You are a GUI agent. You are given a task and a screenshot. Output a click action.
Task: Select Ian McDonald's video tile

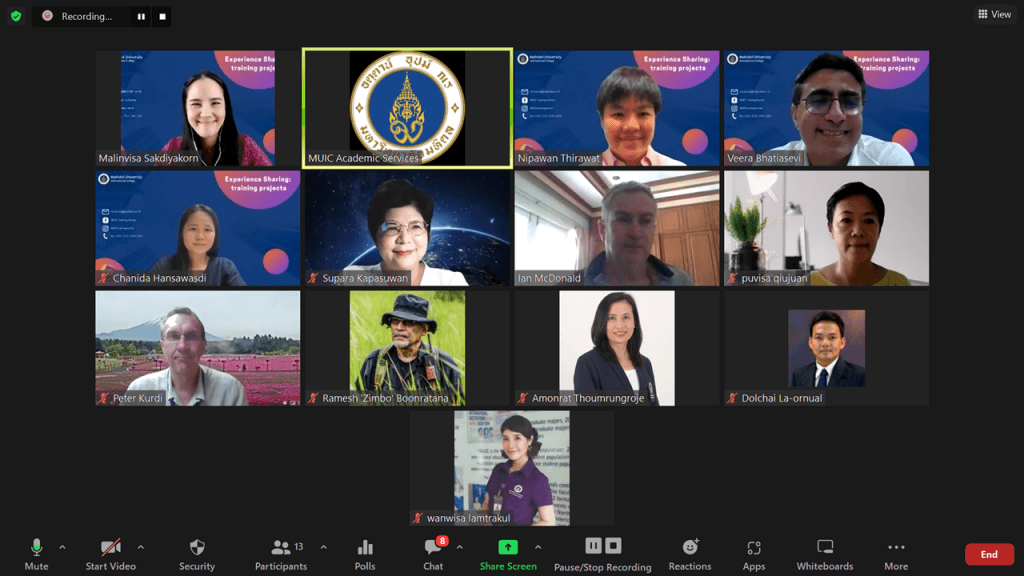617,228
